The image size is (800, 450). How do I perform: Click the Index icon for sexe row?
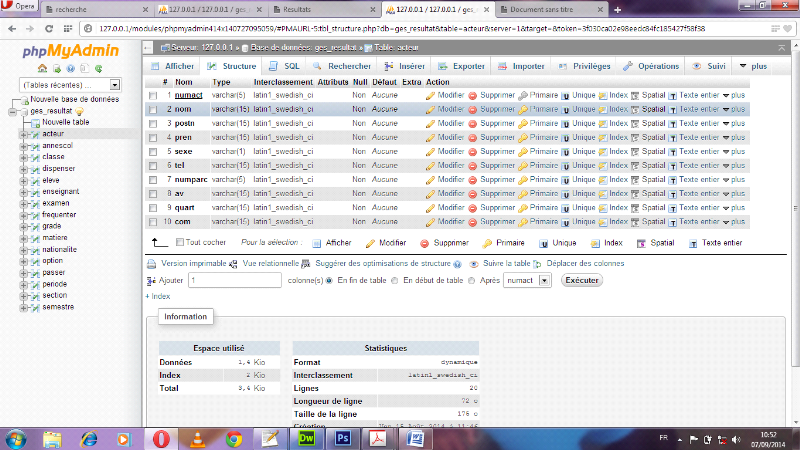603,152
